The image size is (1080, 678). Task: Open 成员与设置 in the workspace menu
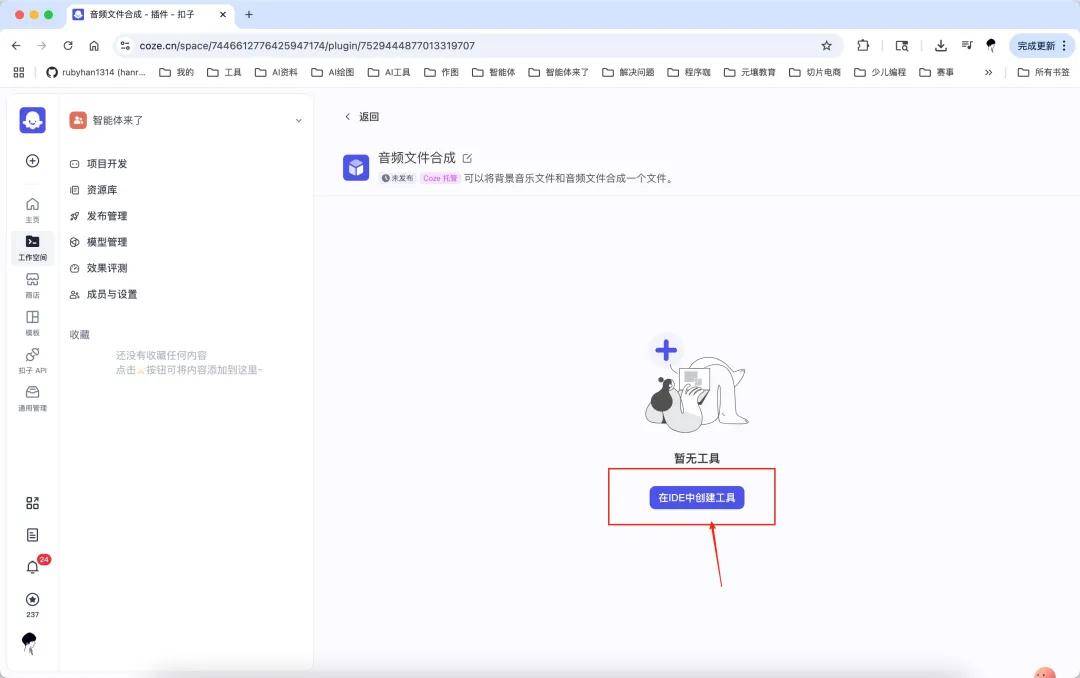click(x=111, y=294)
